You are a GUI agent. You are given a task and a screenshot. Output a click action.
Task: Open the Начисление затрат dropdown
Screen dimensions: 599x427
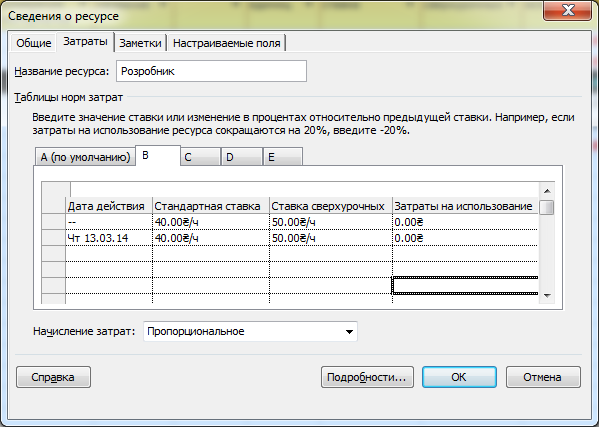tap(250, 331)
